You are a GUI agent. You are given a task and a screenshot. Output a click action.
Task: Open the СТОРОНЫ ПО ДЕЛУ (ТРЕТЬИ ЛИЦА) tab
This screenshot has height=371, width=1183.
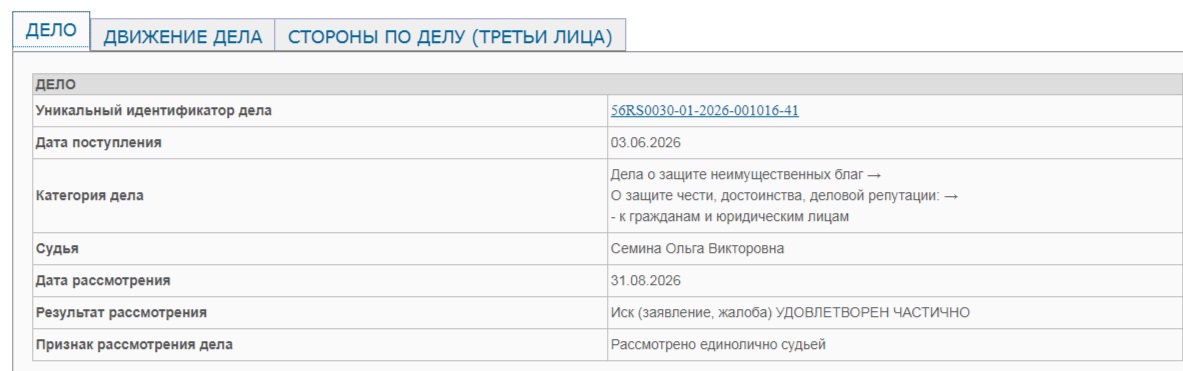point(450,35)
